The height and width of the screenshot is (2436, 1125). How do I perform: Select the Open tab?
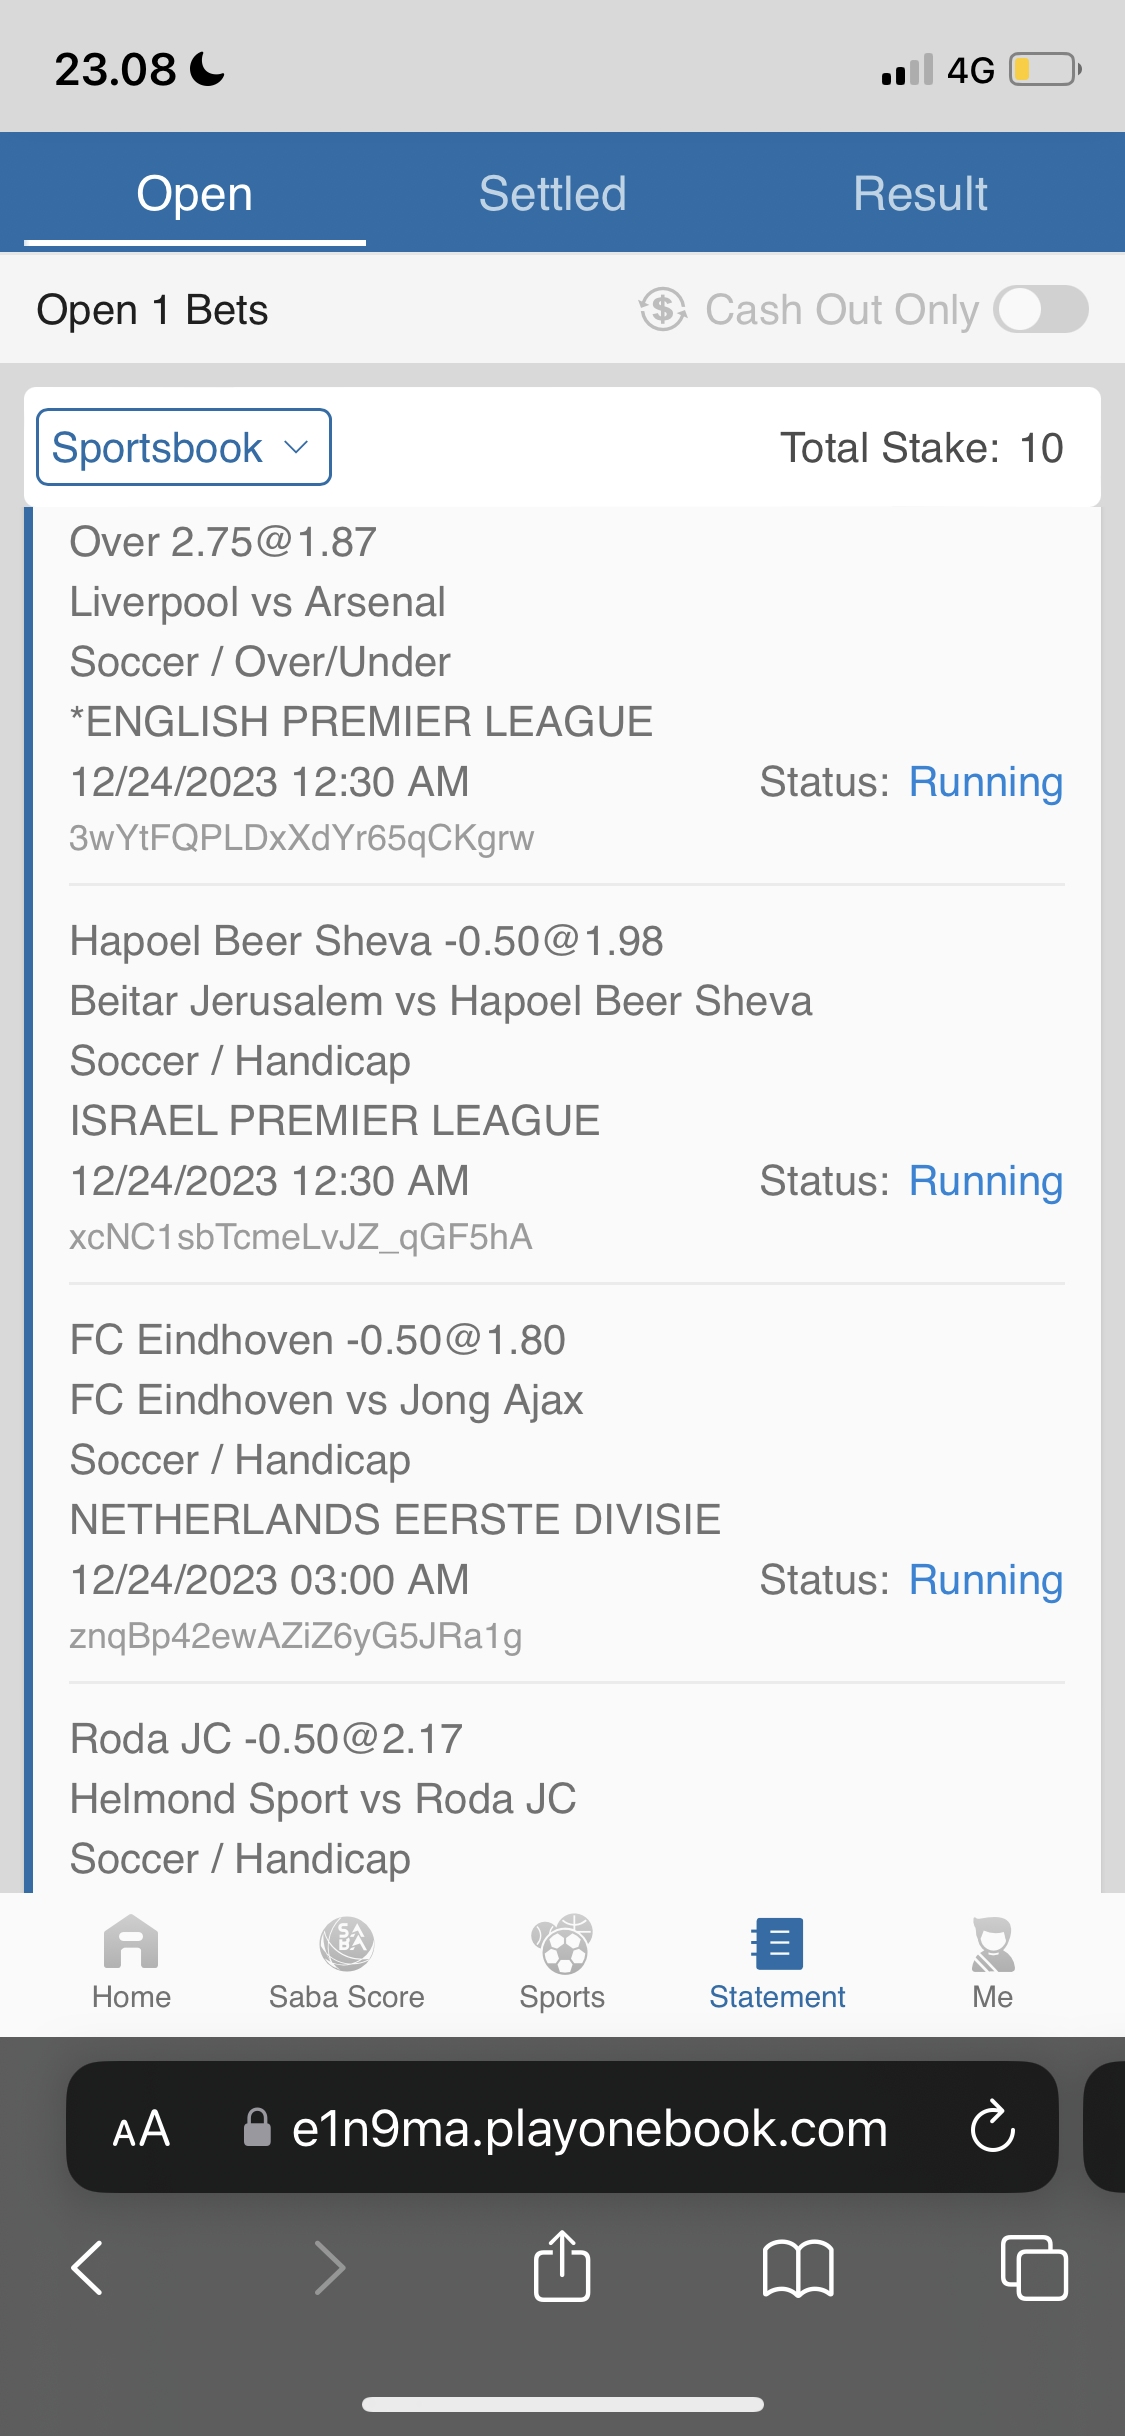[194, 193]
